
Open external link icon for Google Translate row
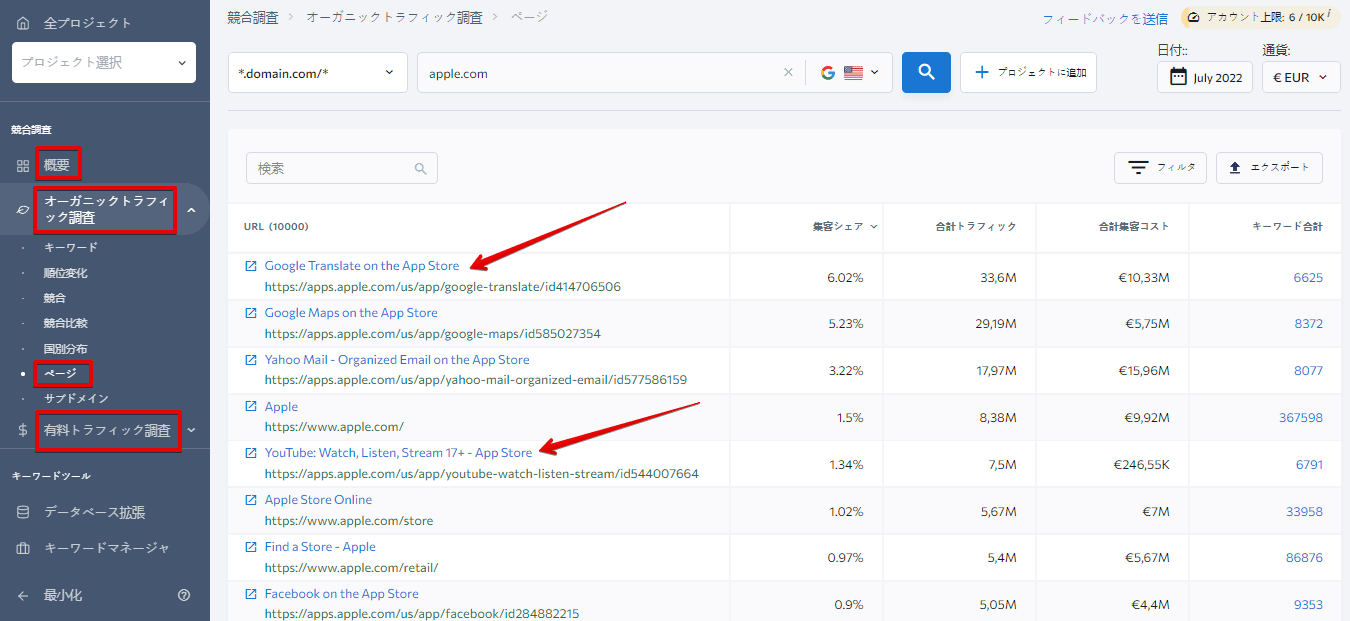[x=251, y=266]
